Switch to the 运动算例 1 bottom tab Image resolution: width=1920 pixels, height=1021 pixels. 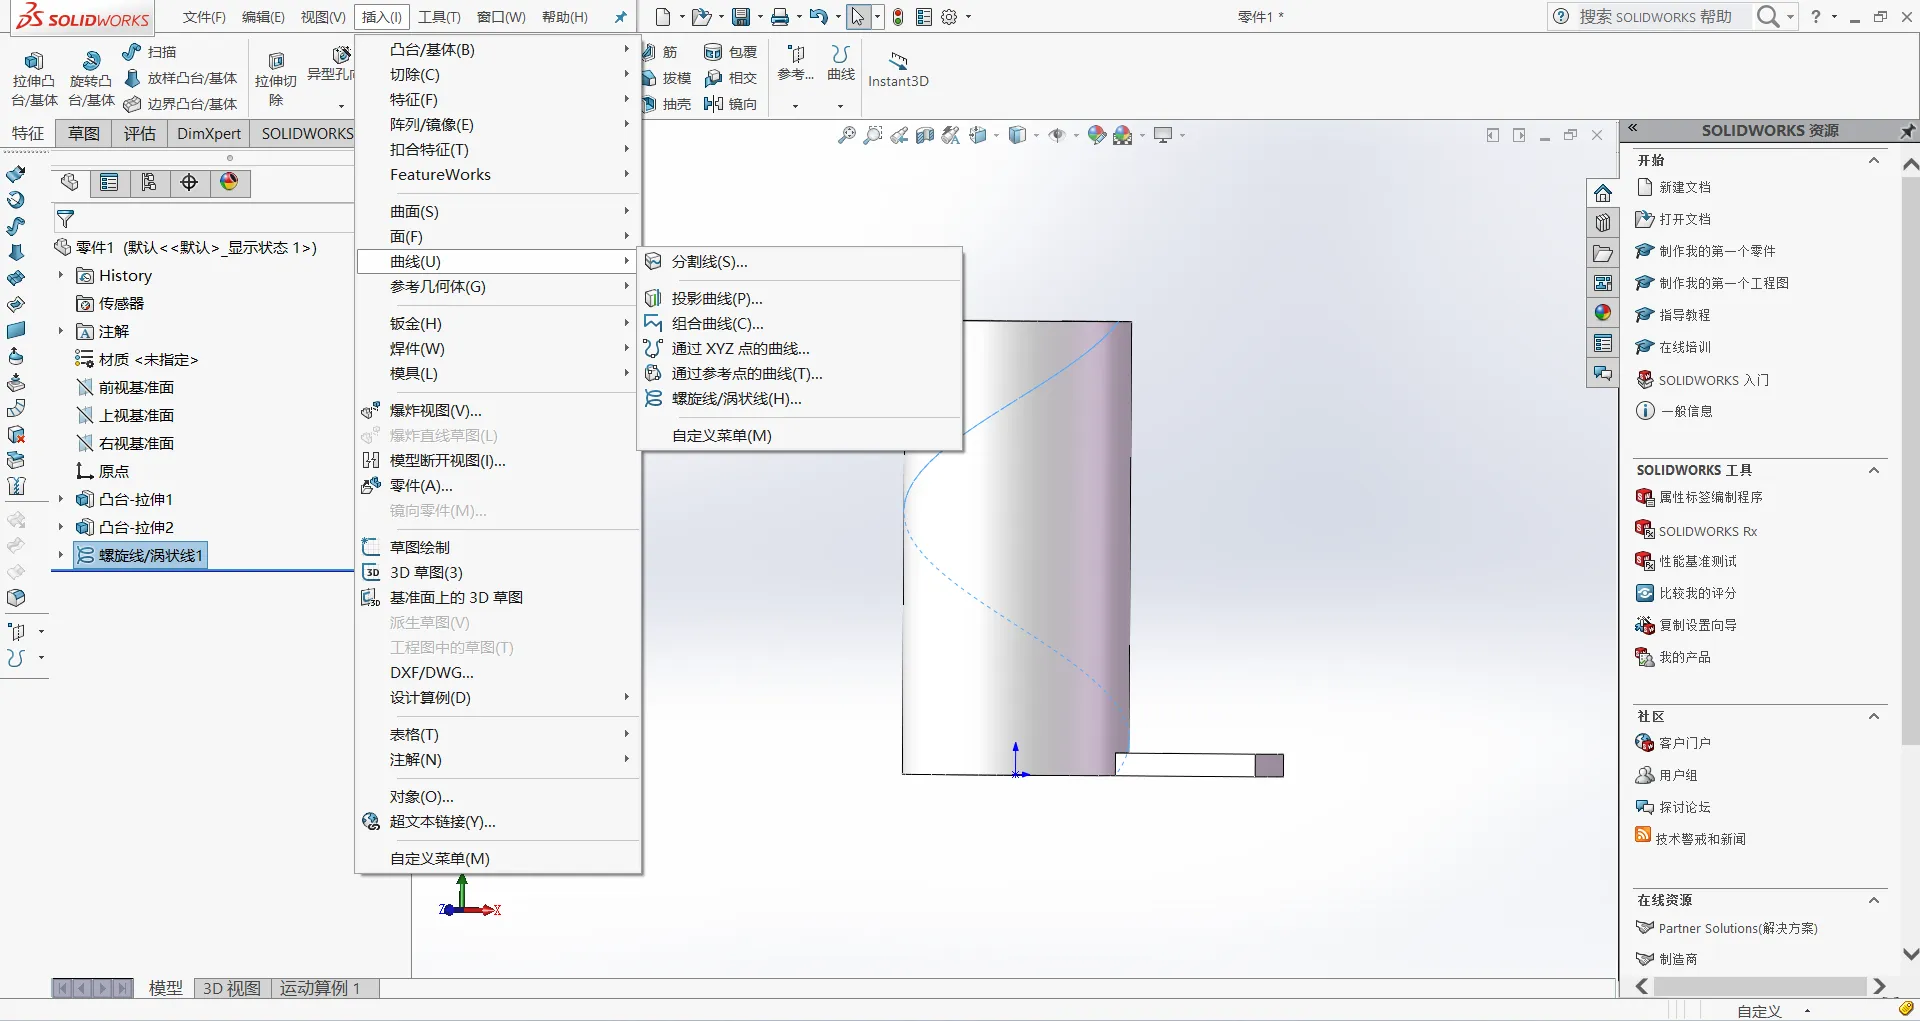click(x=320, y=988)
